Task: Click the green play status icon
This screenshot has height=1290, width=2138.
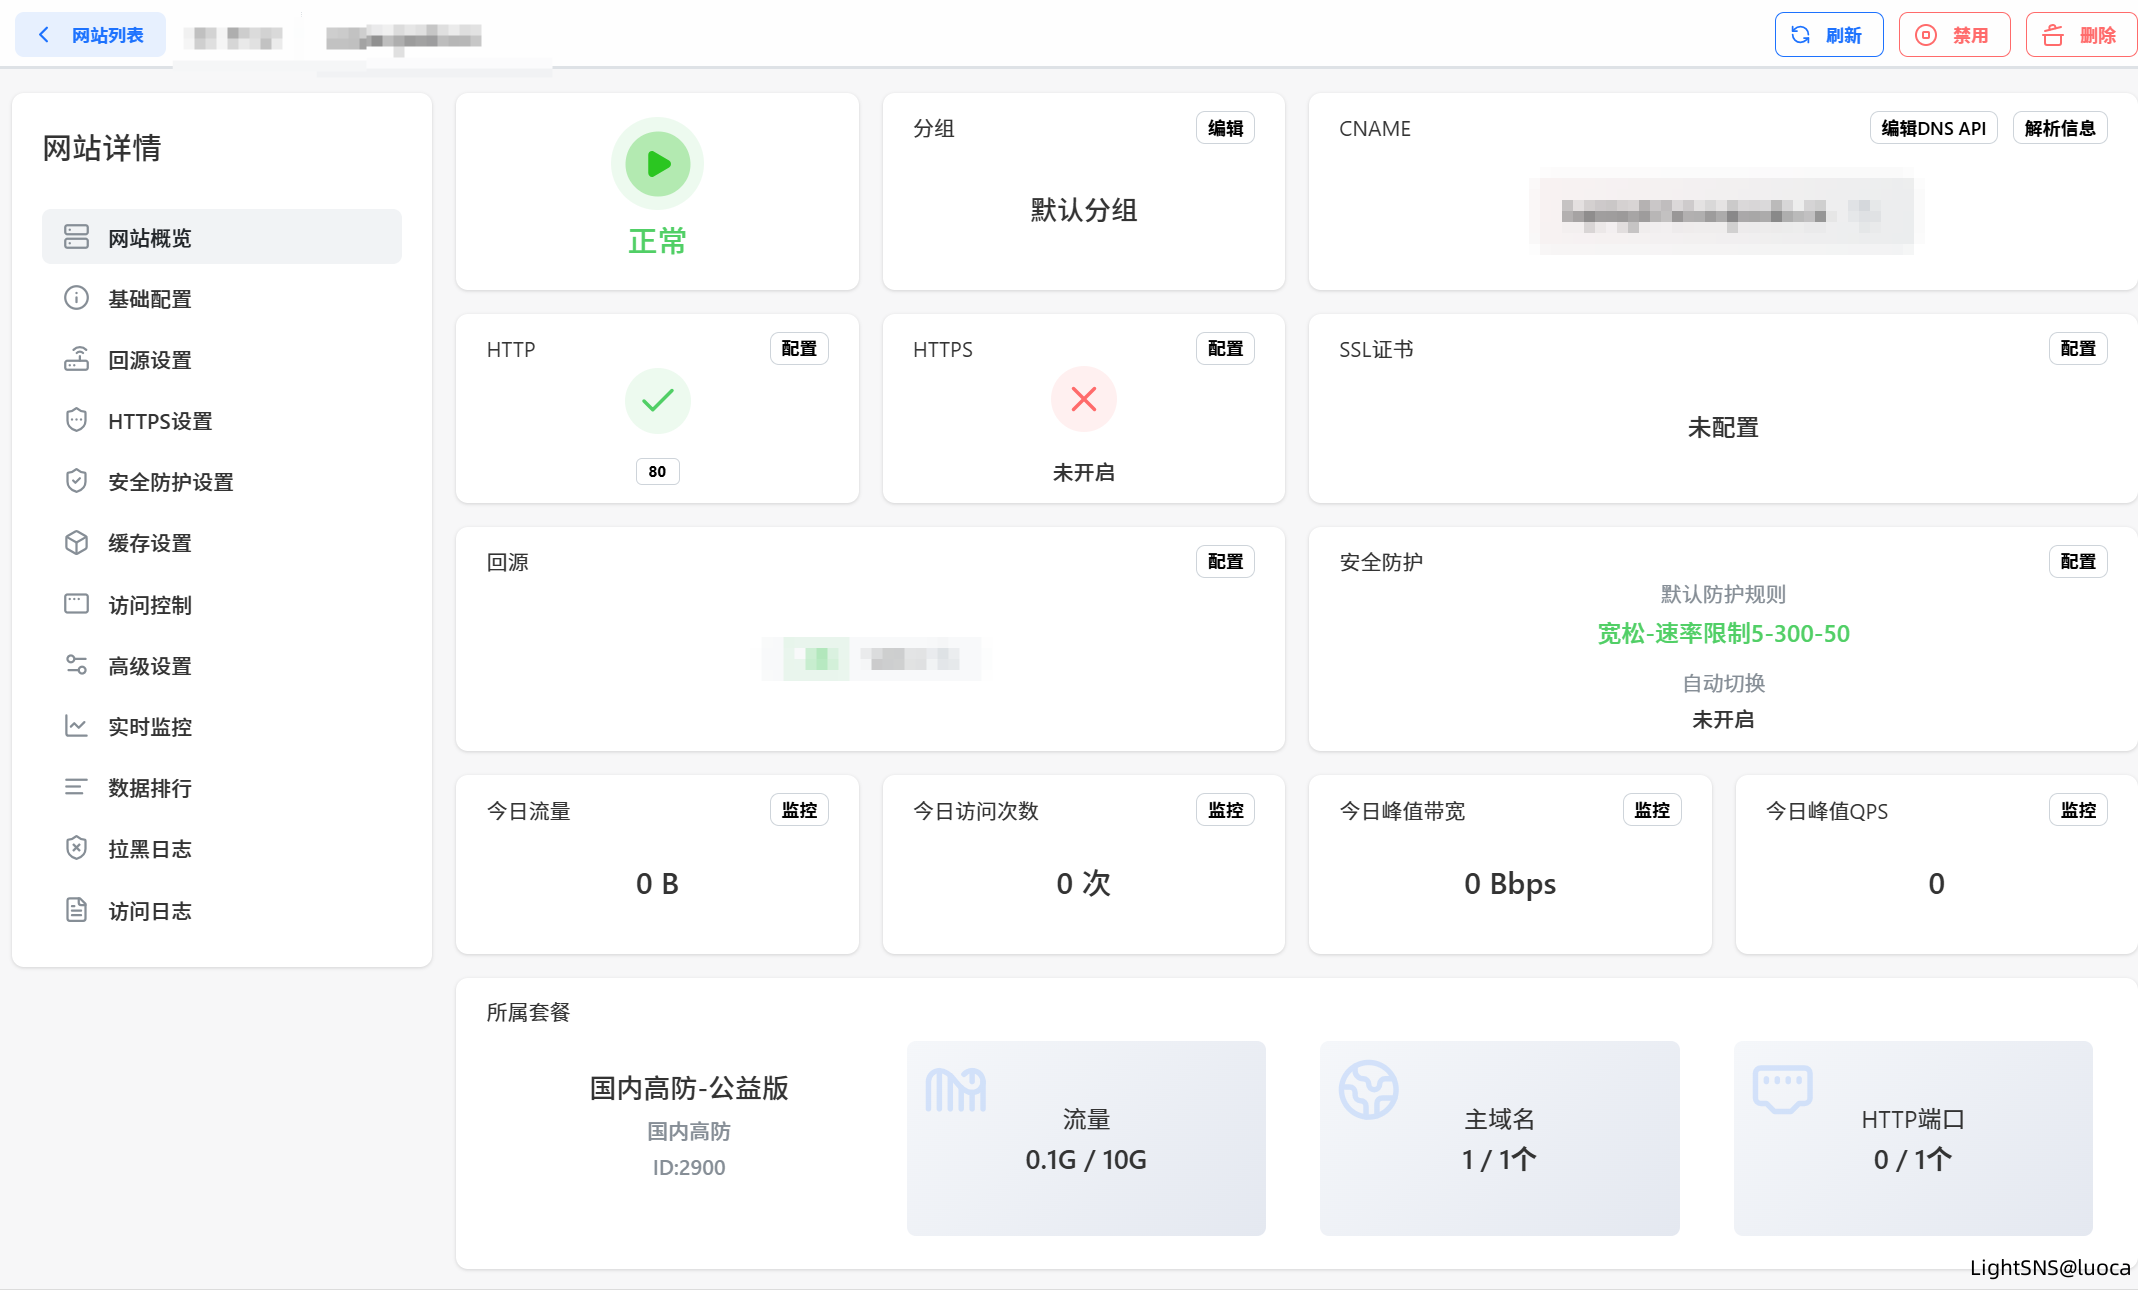Action: click(x=657, y=164)
